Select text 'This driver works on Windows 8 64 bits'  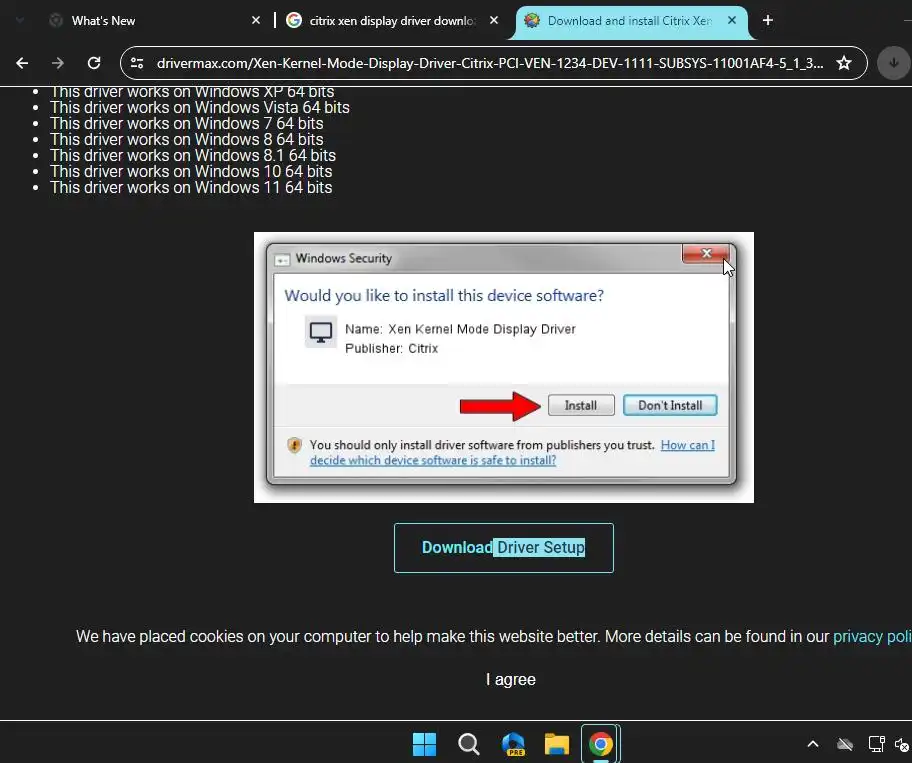(187, 140)
